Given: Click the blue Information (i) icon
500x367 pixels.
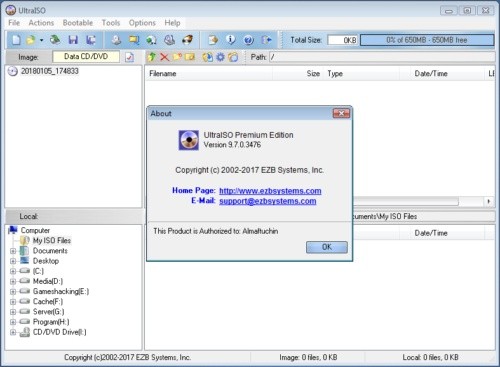Looking at the screenshot, I should (231, 40).
